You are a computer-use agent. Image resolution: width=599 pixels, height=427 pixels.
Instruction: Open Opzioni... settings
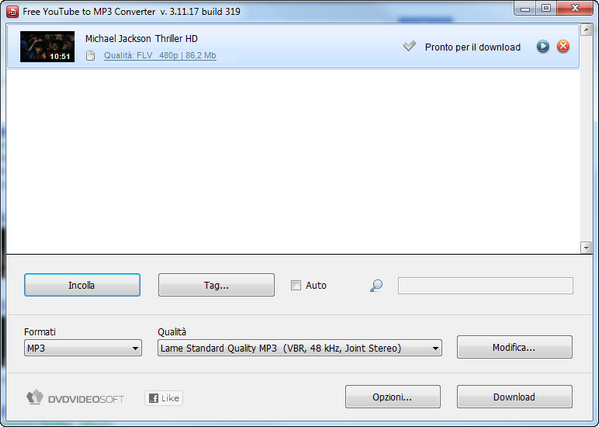(x=393, y=397)
